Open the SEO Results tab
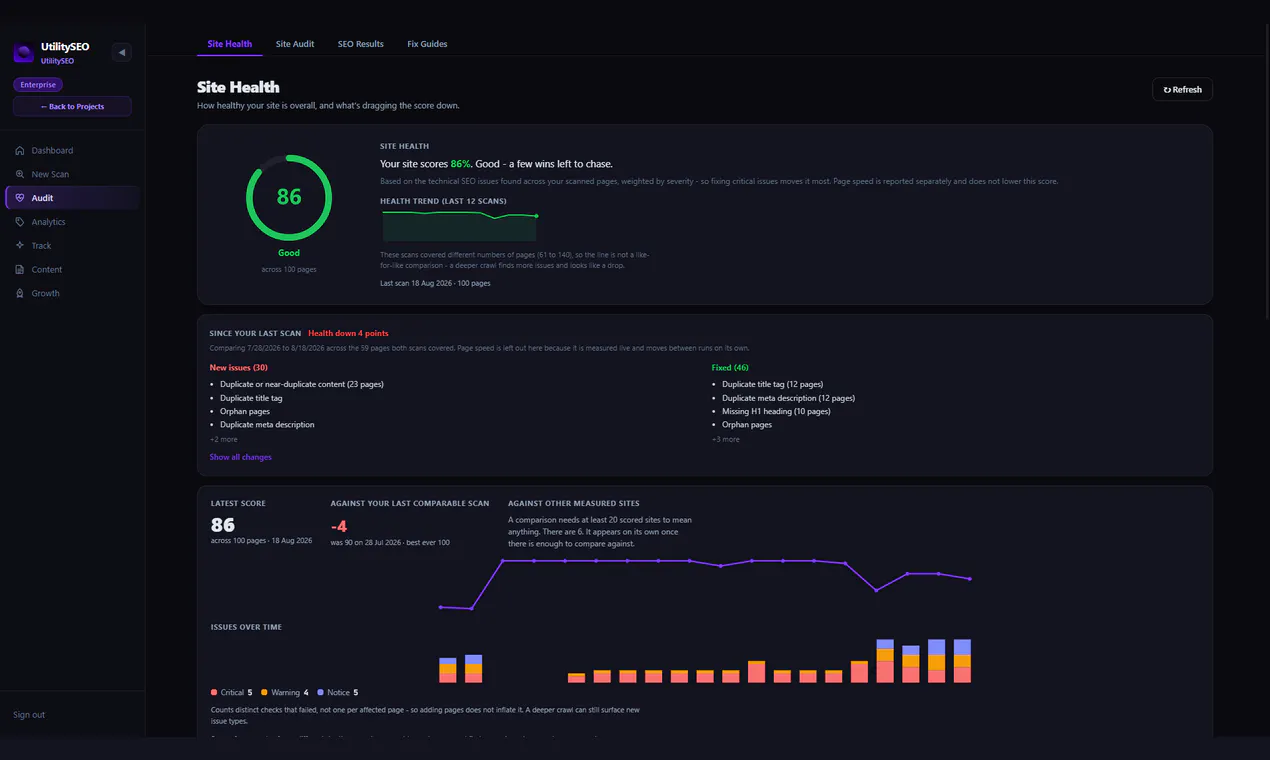Screen dimensions: 1270x760 tap(361, 44)
